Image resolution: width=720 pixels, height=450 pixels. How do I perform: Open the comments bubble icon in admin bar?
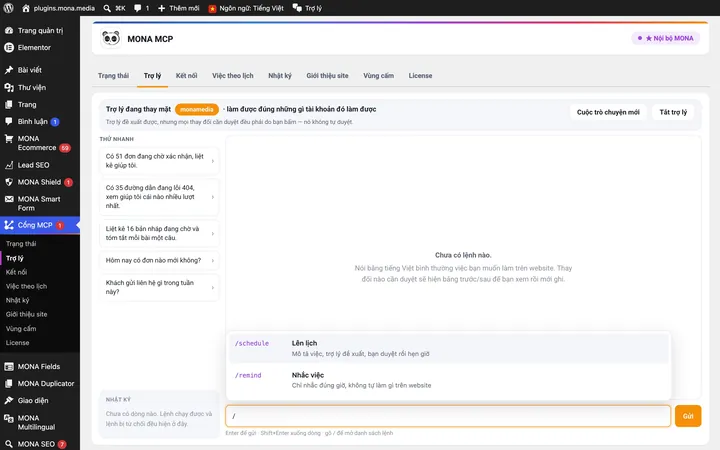pyautogui.click(x=137, y=8)
